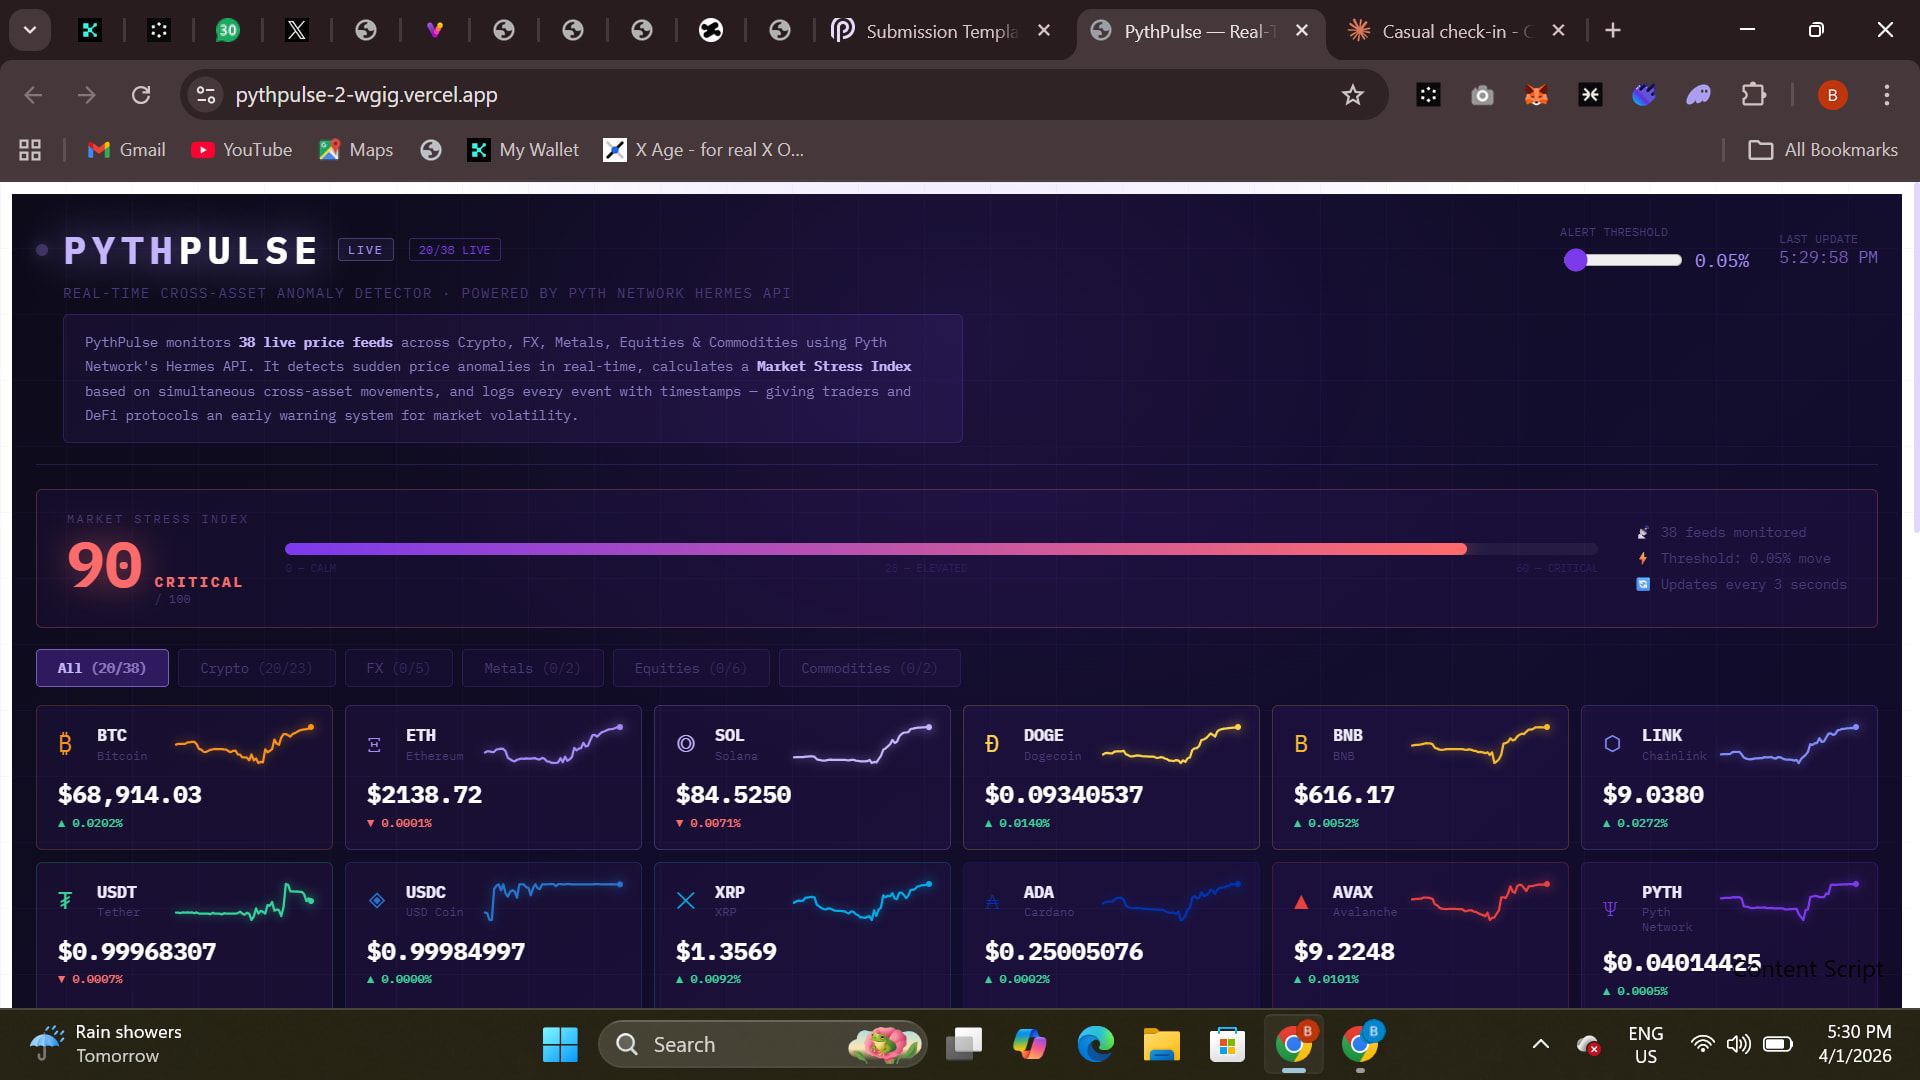Click the address bar URL field
The height and width of the screenshot is (1080, 1920).
pyautogui.click(x=366, y=95)
